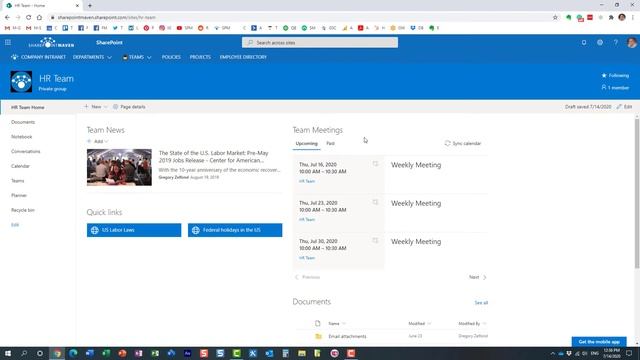The height and width of the screenshot is (360, 640).
Task: Open the Labor Market news thumbnail
Action: tap(119, 167)
